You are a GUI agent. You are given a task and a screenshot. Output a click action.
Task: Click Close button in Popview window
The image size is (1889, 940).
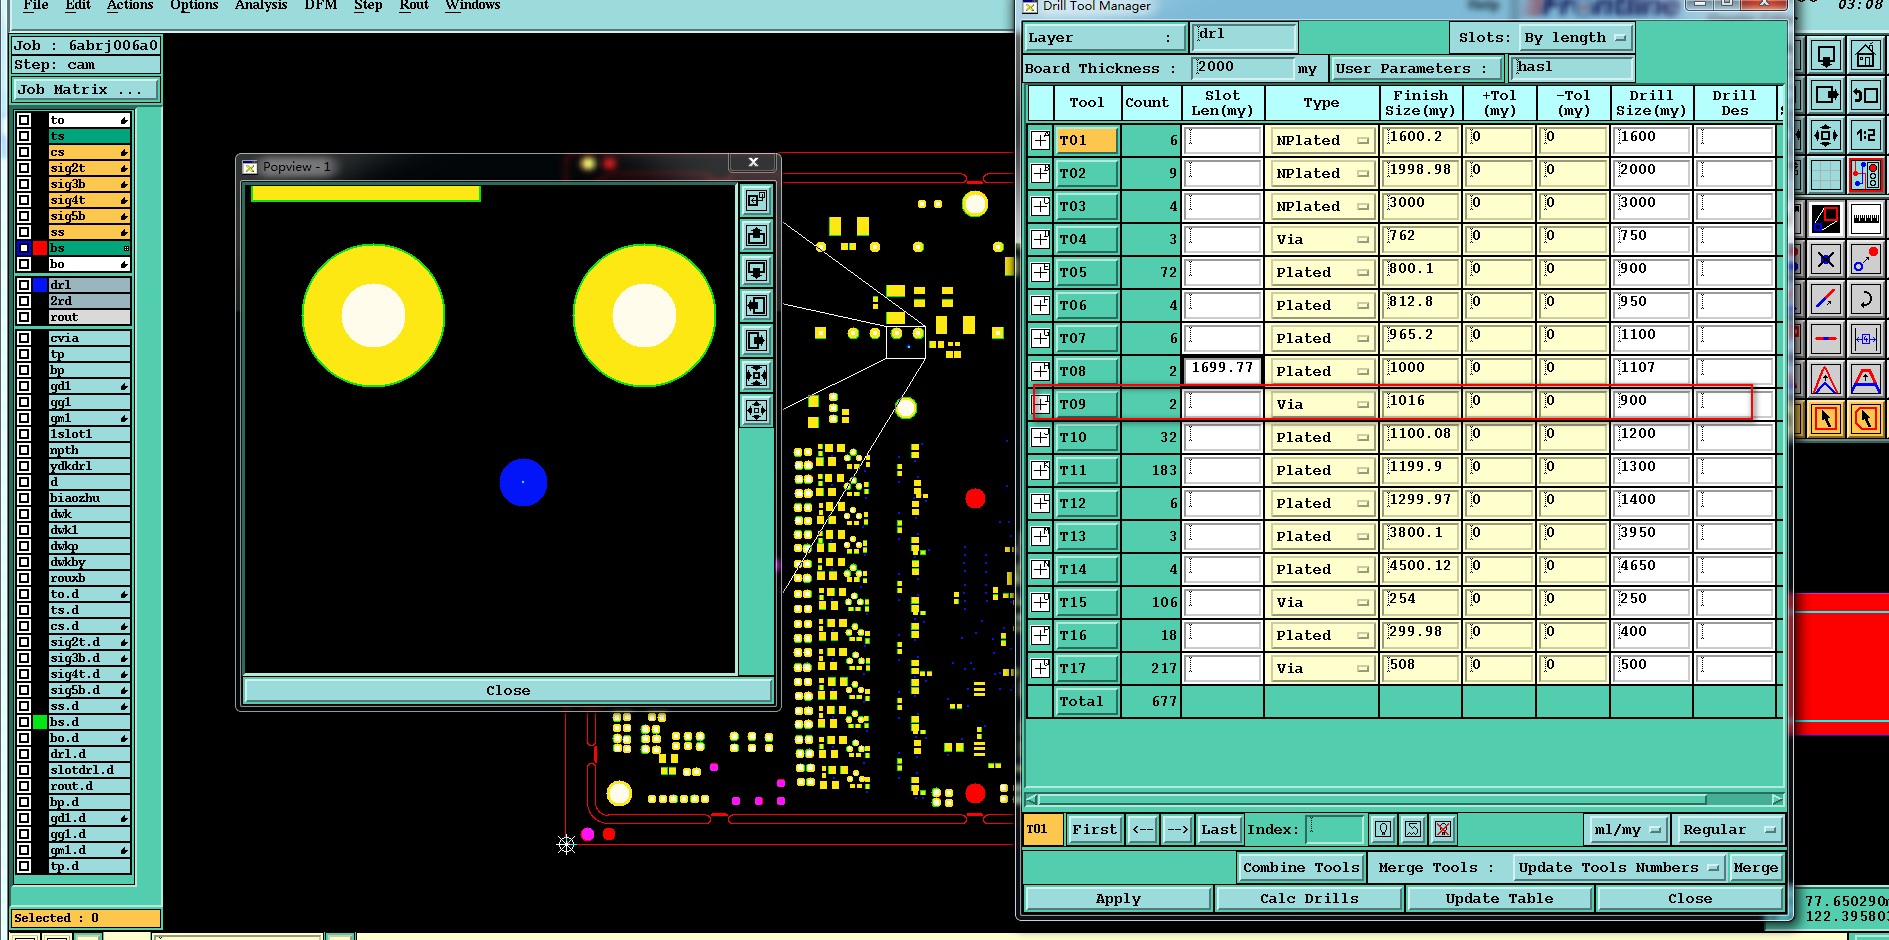(508, 690)
